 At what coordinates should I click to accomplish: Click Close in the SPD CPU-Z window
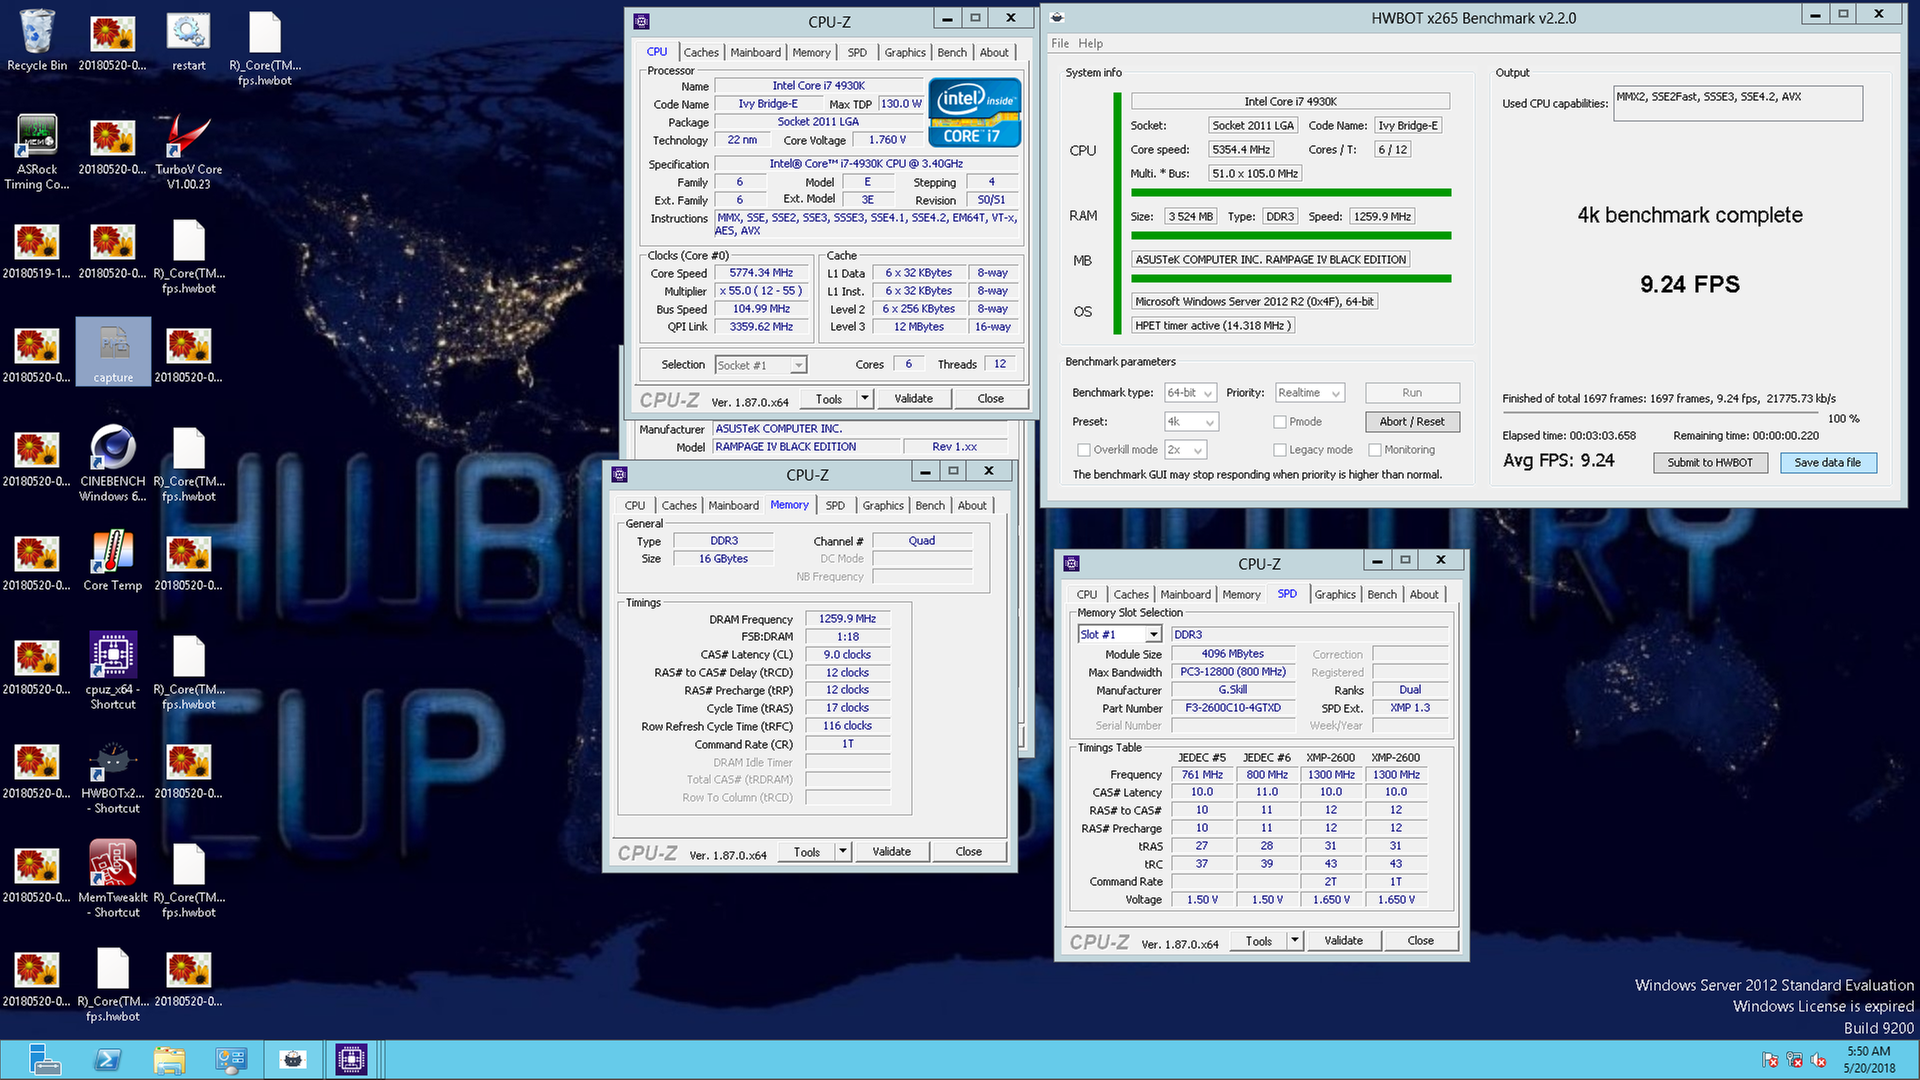[1420, 940]
